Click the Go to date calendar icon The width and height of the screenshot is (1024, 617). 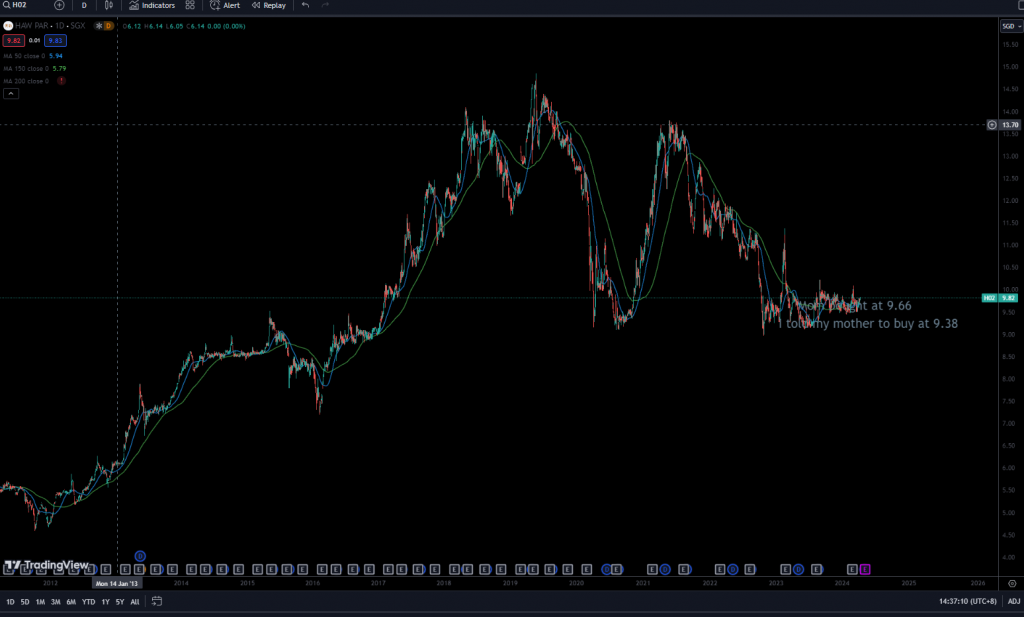[x=157, y=602]
